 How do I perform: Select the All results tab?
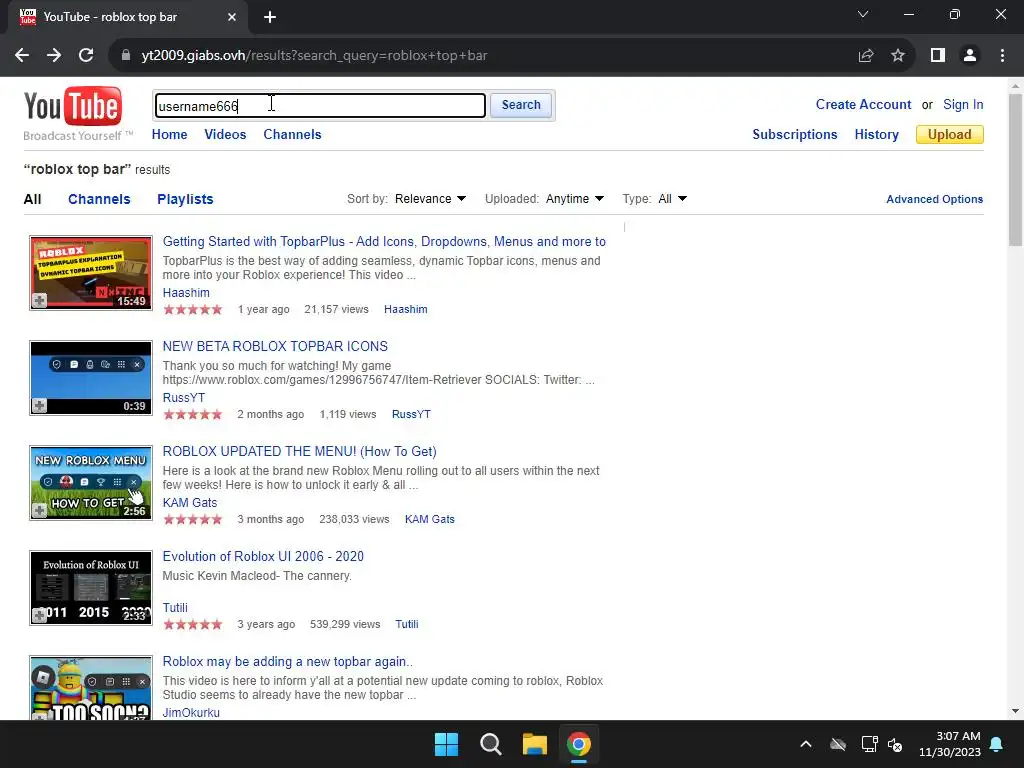click(33, 199)
